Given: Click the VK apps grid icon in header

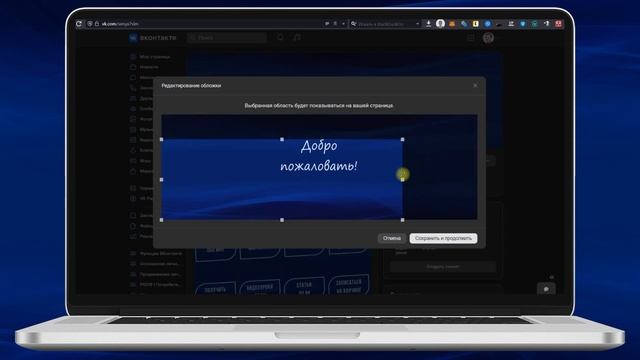Looking at the screenshot, I should 471,38.
